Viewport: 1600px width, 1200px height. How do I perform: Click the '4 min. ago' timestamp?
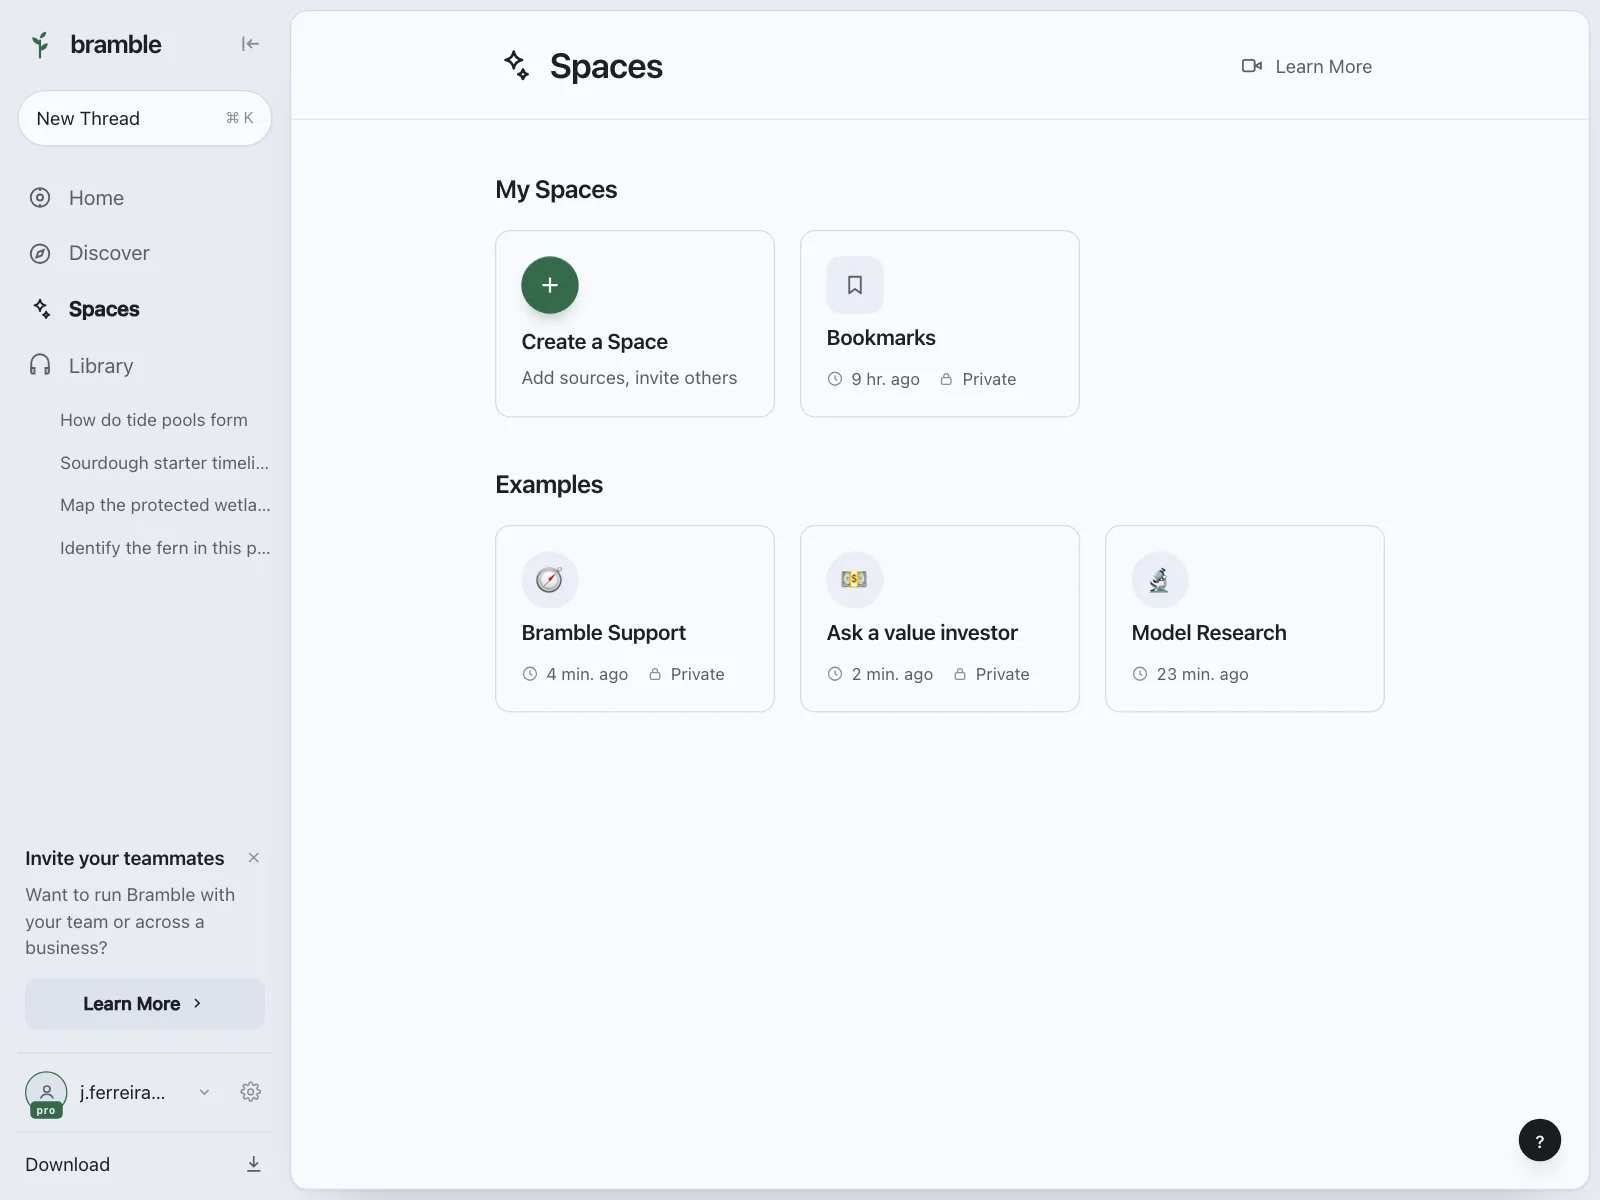point(587,674)
